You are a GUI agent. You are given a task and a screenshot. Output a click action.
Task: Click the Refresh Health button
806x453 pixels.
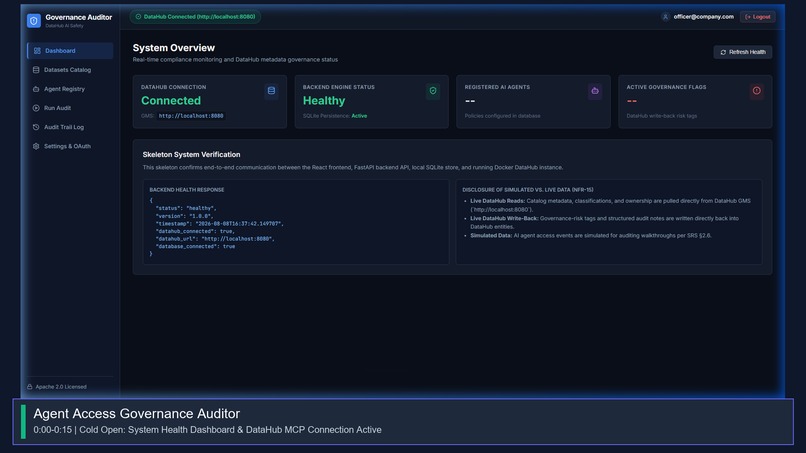(x=743, y=52)
